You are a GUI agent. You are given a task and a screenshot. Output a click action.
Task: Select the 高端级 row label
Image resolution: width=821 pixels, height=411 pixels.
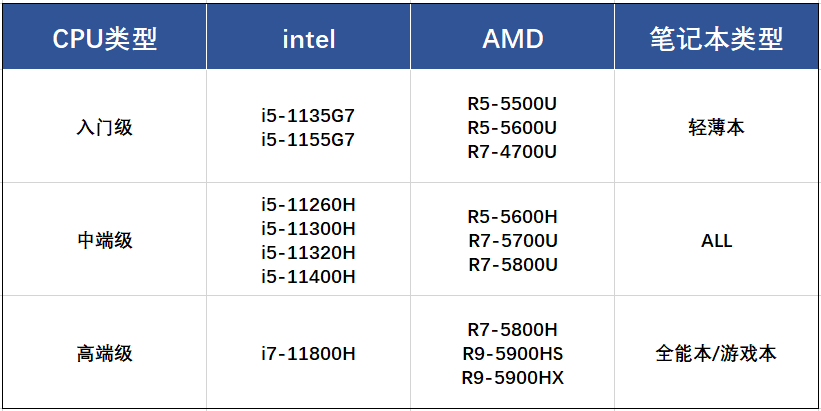coord(105,354)
